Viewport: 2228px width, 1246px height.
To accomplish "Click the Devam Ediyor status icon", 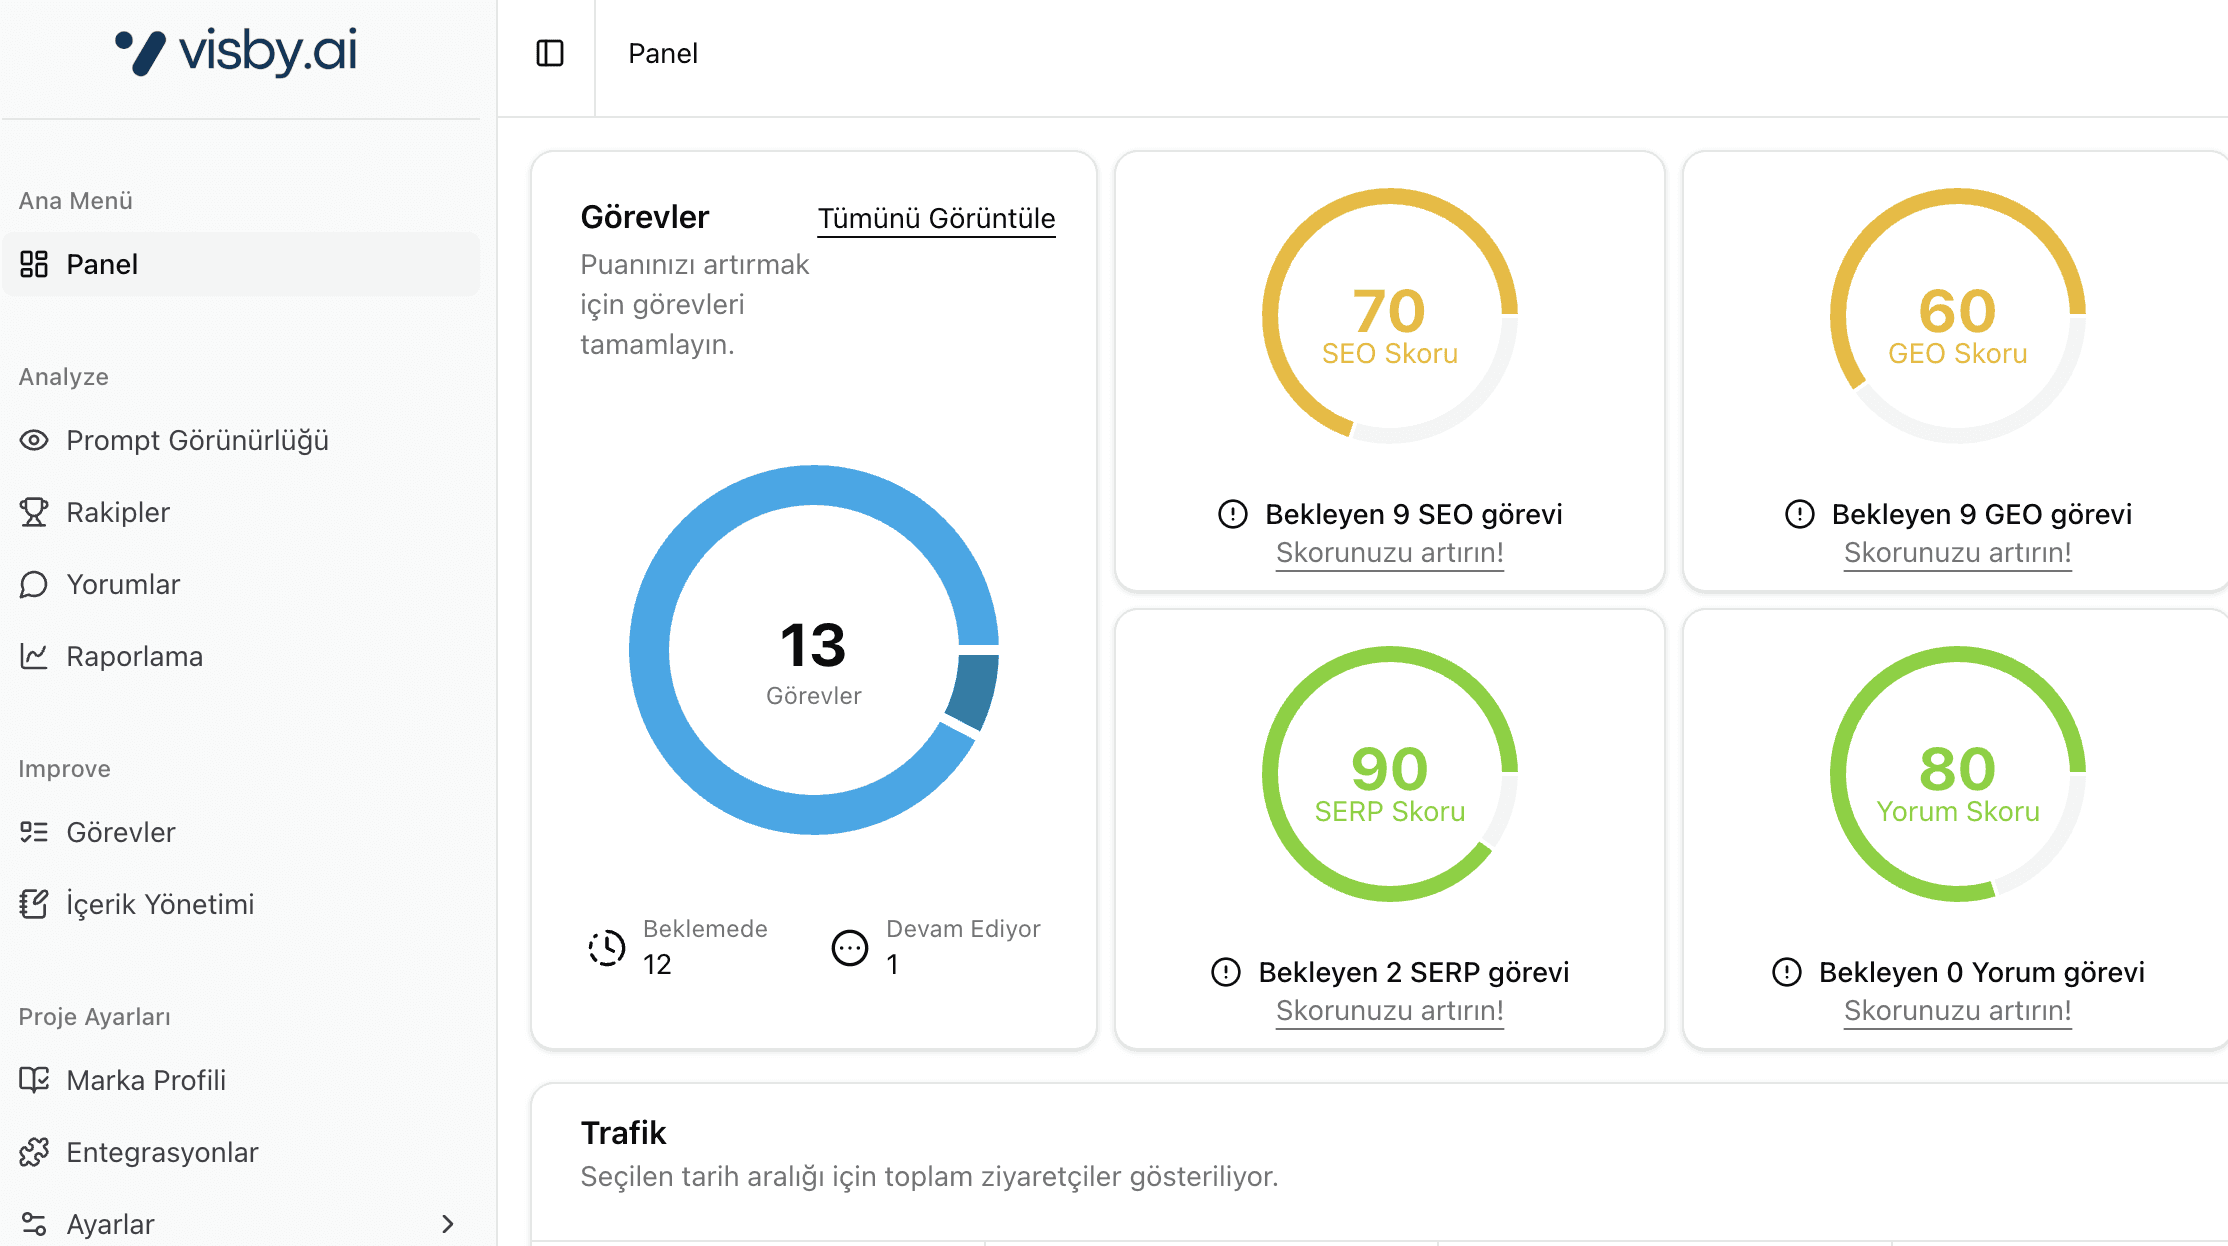I will (x=850, y=947).
